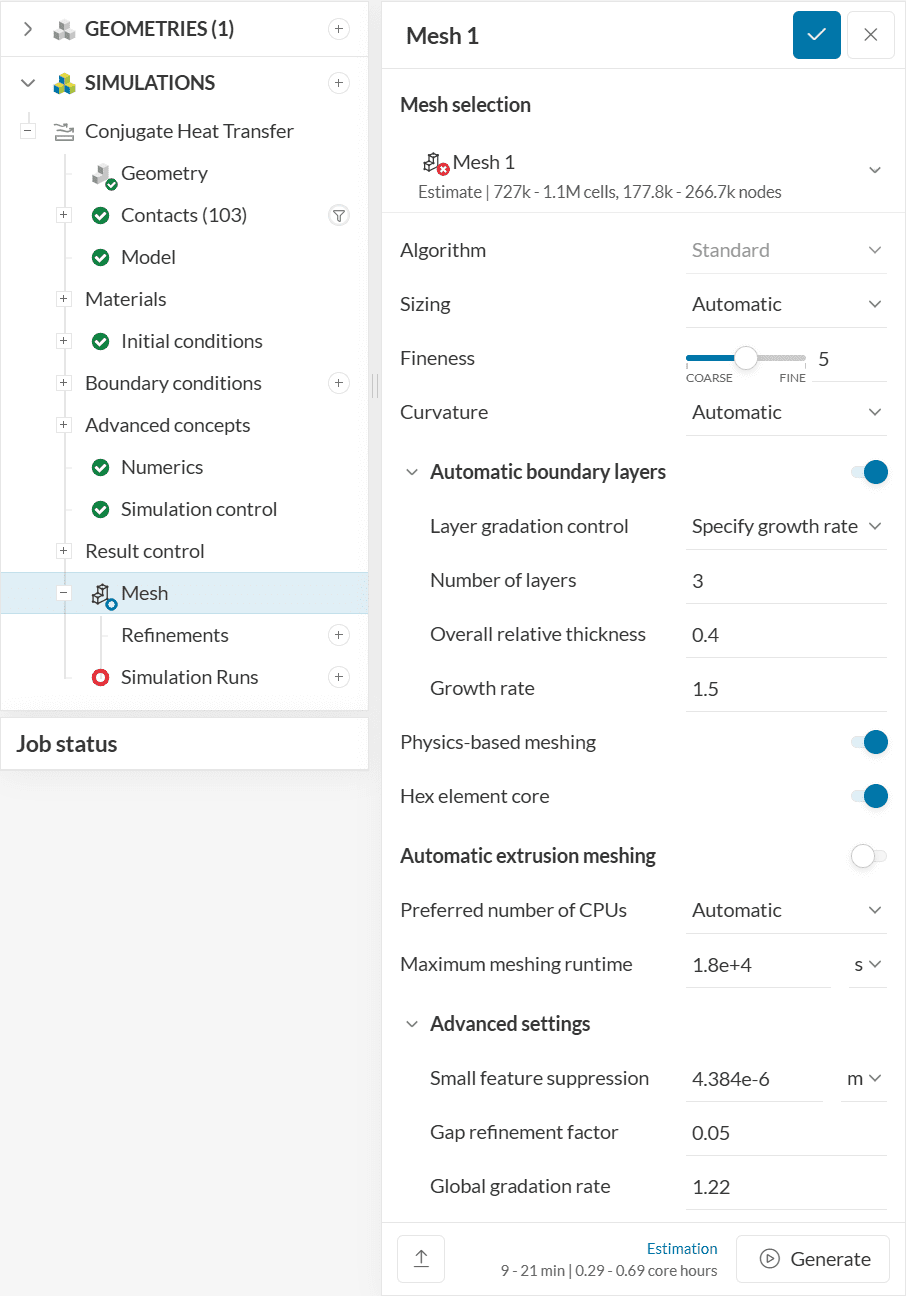Adjust the Fineness slider handle

click(746, 358)
